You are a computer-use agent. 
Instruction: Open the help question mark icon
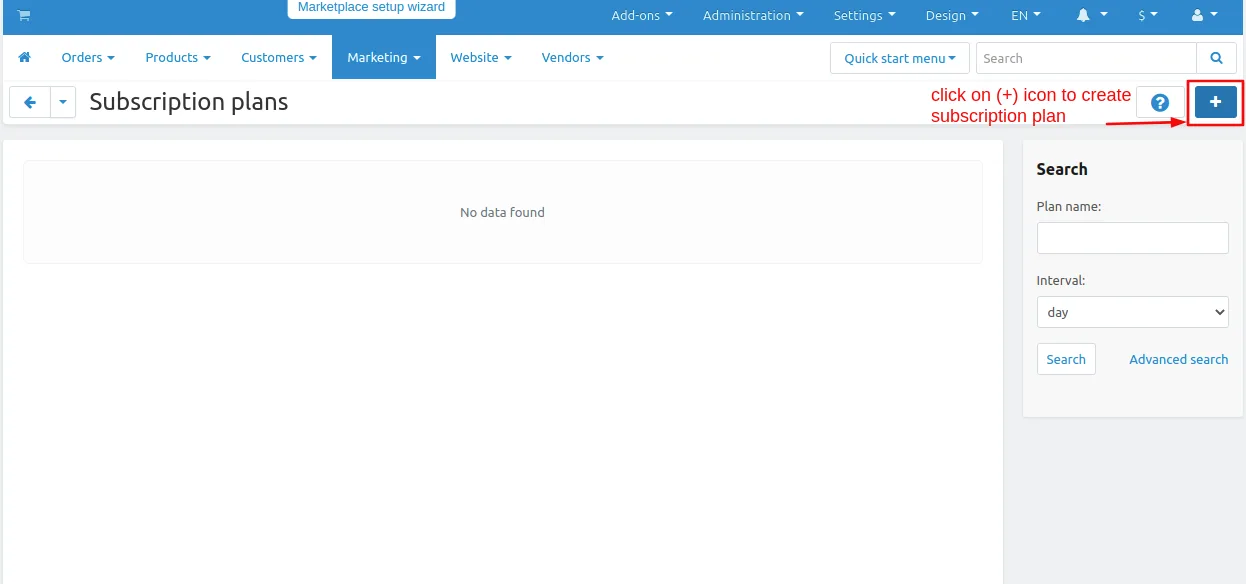point(1160,102)
